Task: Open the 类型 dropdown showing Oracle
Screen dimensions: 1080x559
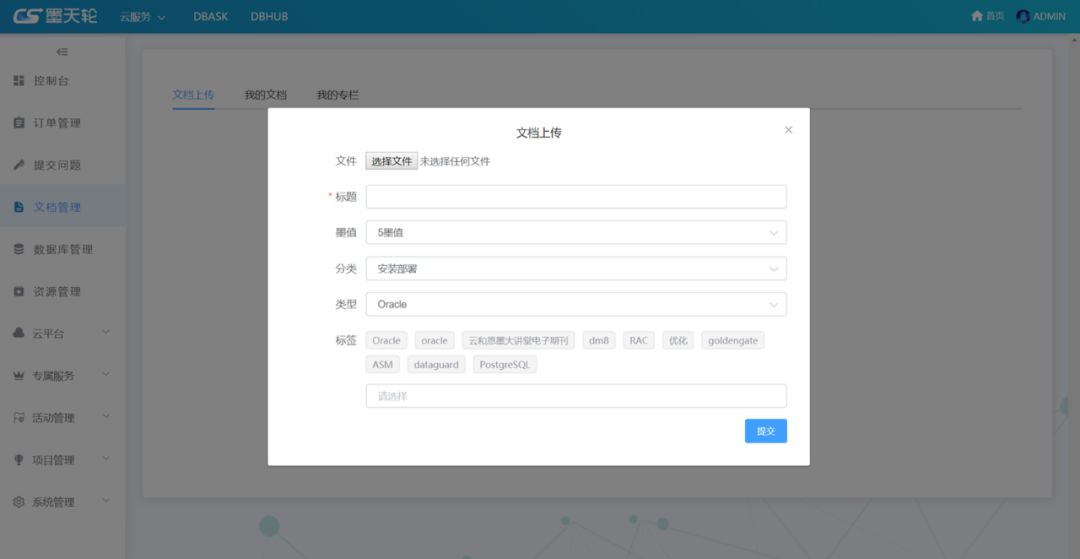Action: 575,304
